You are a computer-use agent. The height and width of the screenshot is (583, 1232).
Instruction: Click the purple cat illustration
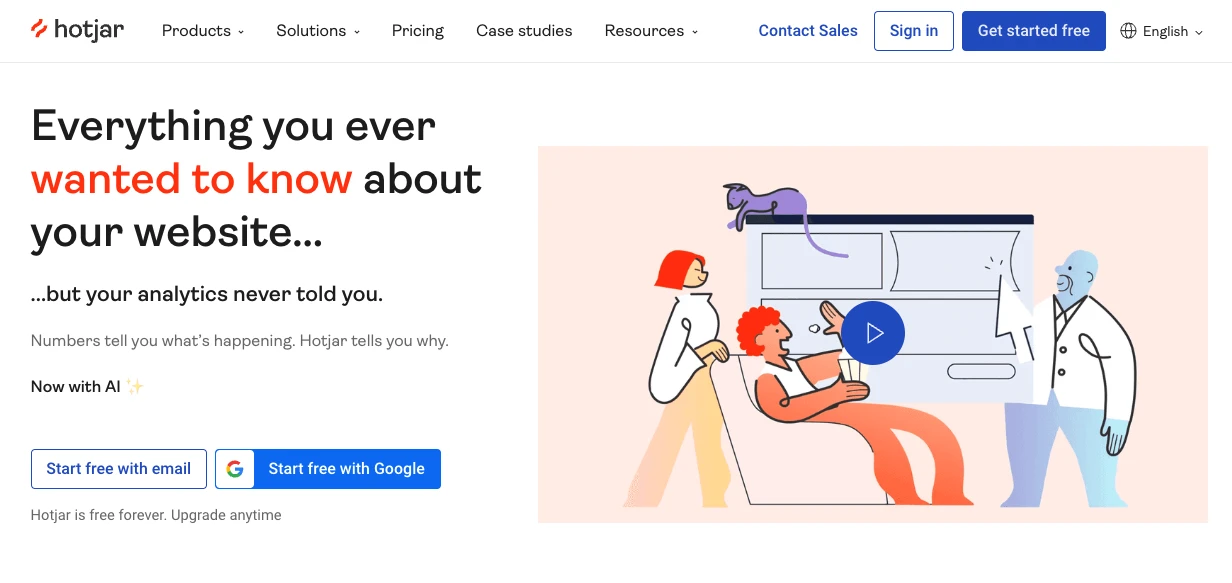click(765, 206)
